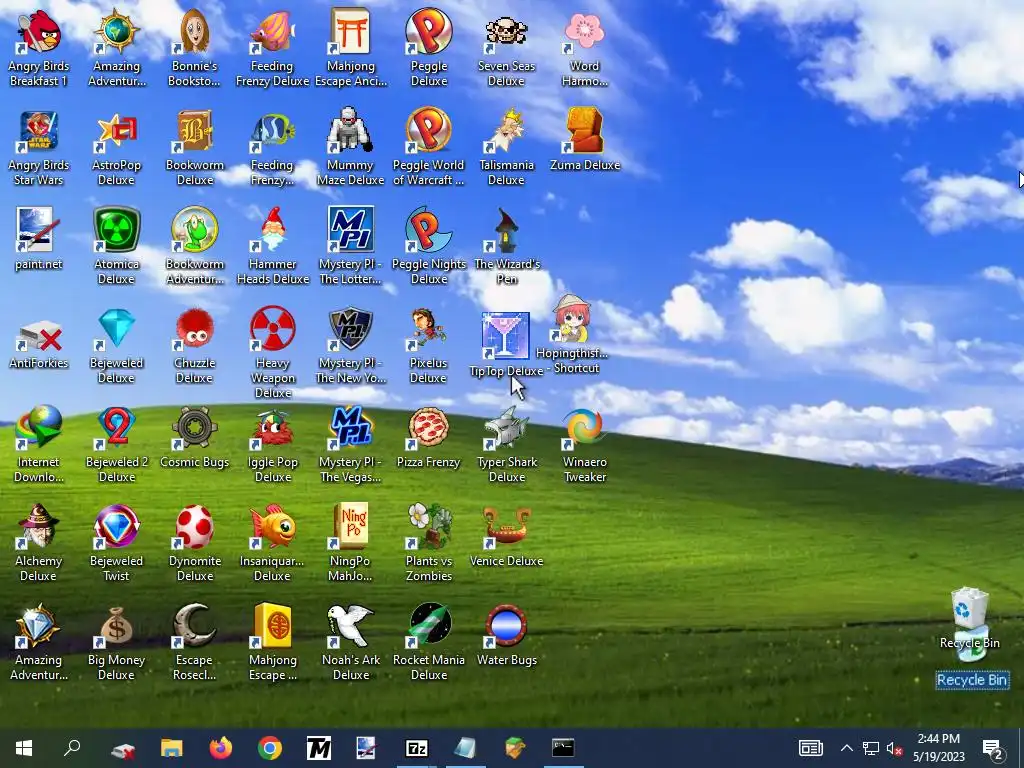Image resolution: width=1024 pixels, height=768 pixels.
Task: Select the AstroPop Deluxe shortcut
Action: click(116, 131)
